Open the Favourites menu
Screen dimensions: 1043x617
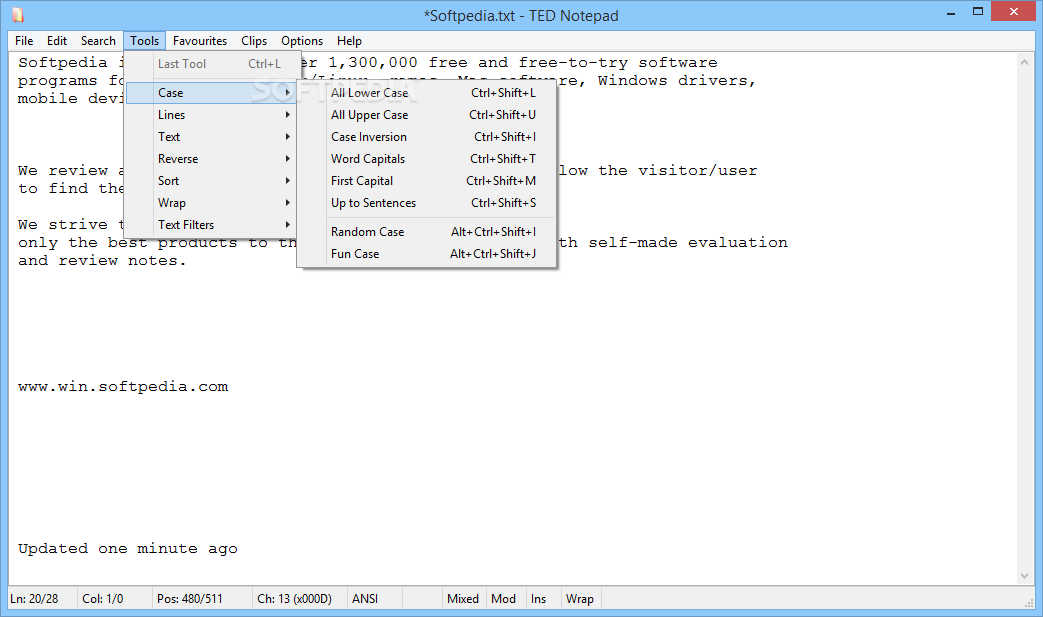coord(200,41)
